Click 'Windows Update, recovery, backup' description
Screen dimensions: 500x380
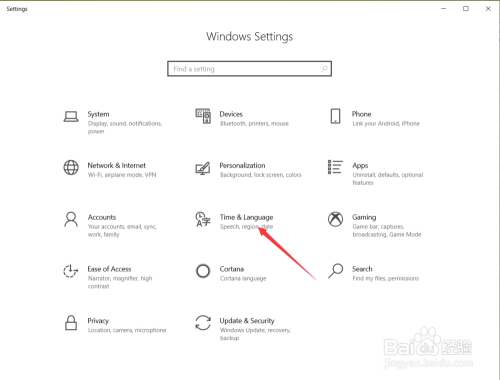coord(255,334)
